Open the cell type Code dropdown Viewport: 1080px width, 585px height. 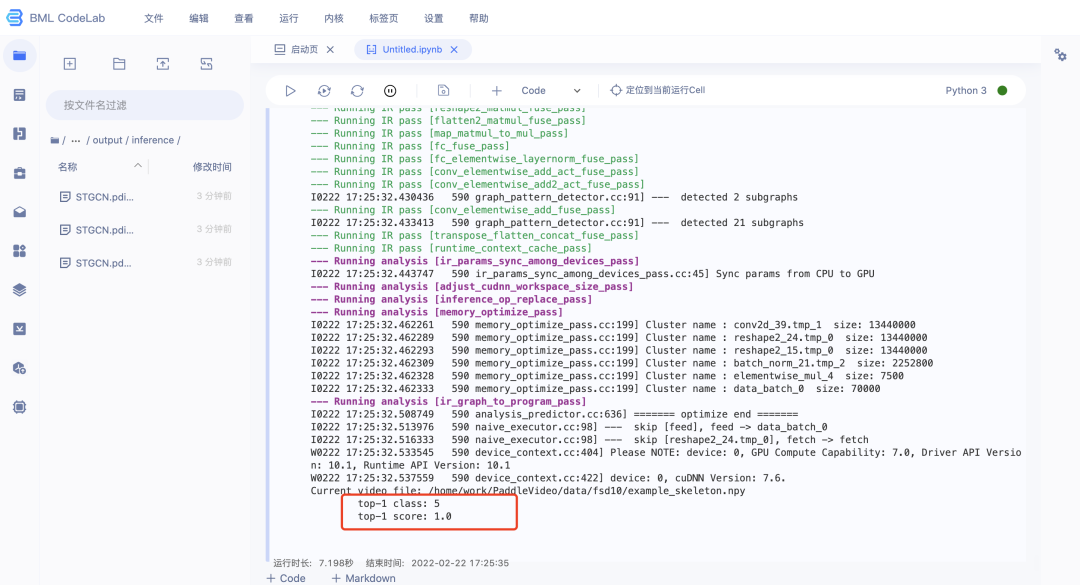point(551,90)
